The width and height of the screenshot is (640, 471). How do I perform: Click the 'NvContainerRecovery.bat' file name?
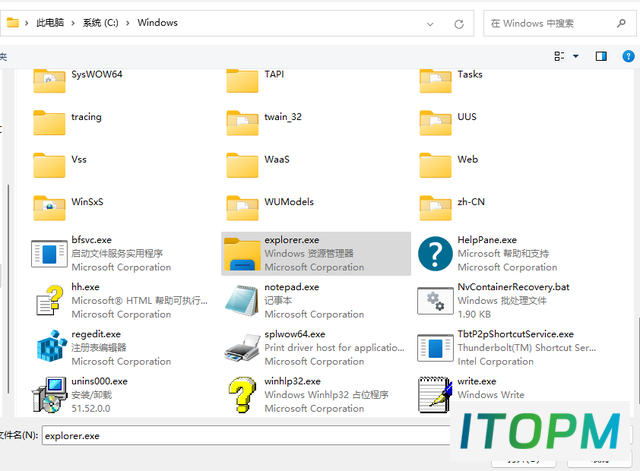tap(513, 287)
